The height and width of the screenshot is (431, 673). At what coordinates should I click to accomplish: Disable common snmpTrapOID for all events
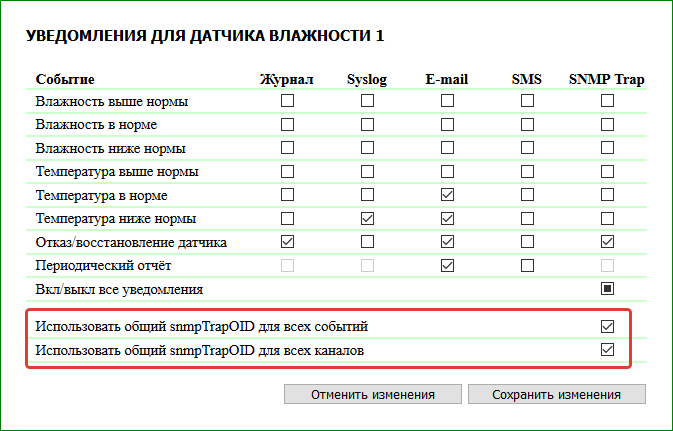(607, 326)
